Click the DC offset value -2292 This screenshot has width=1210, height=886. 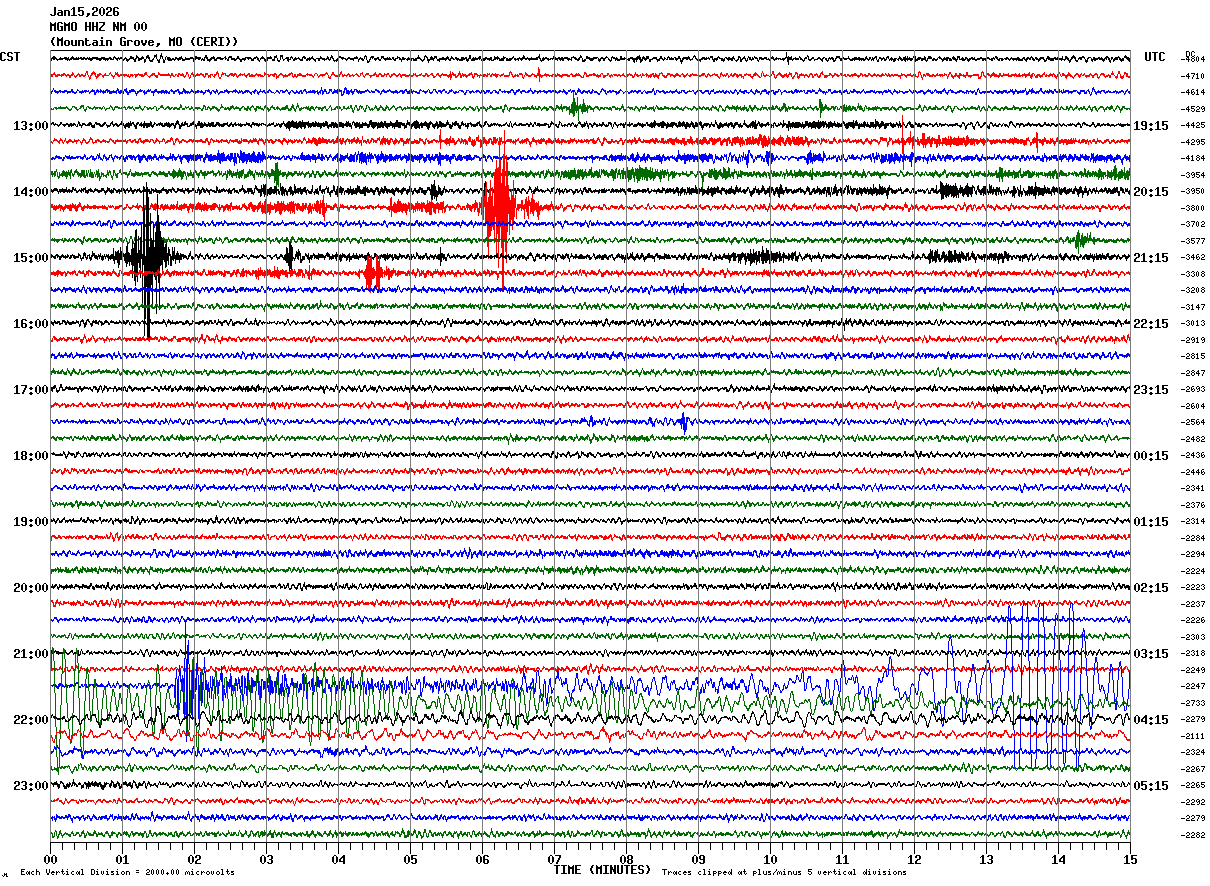click(x=1194, y=802)
